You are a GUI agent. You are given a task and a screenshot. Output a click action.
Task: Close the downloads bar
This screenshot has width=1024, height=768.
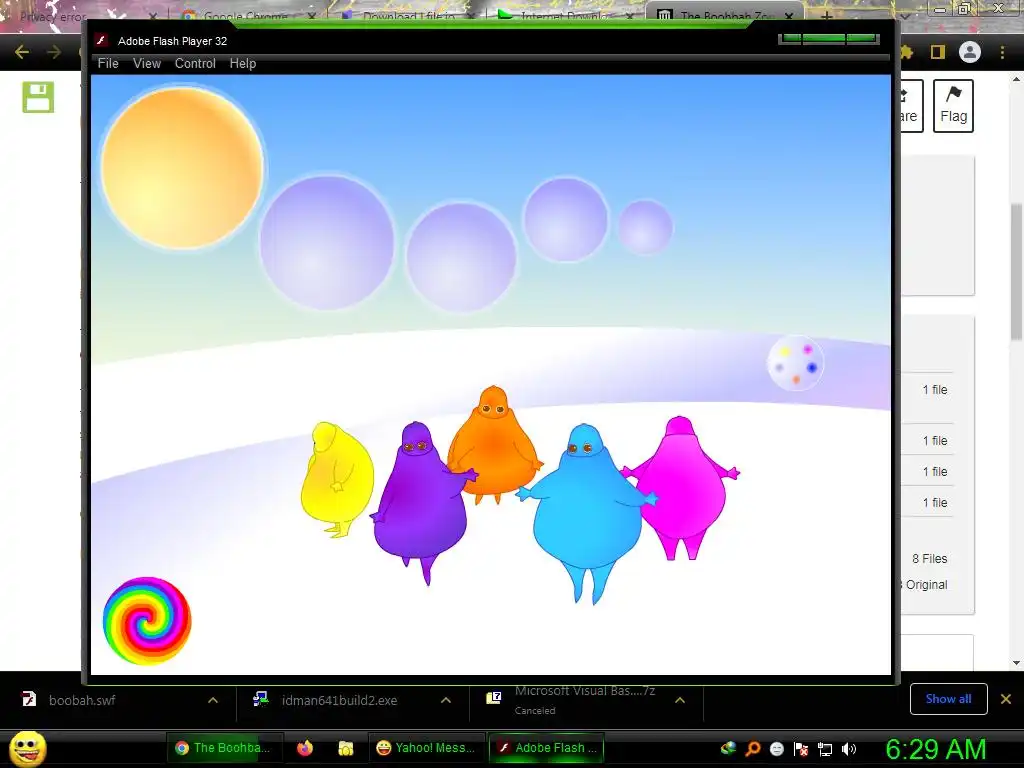click(x=1006, y=699)
